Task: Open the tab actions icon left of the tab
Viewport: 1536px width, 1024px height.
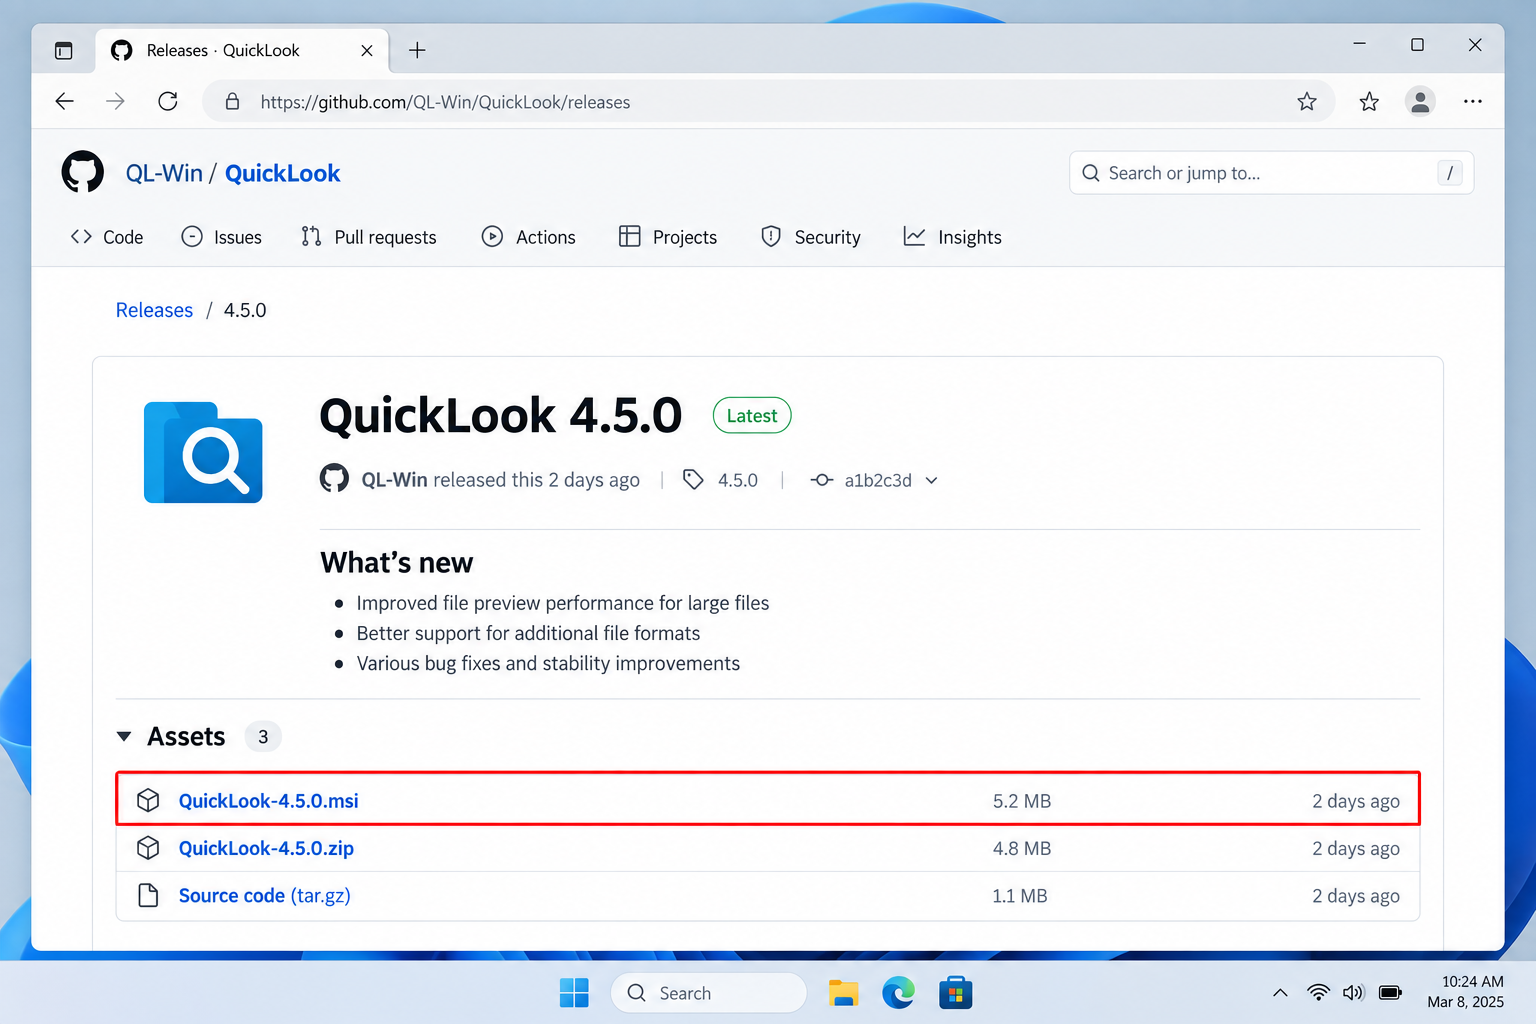Action: (x=64, y=50)
